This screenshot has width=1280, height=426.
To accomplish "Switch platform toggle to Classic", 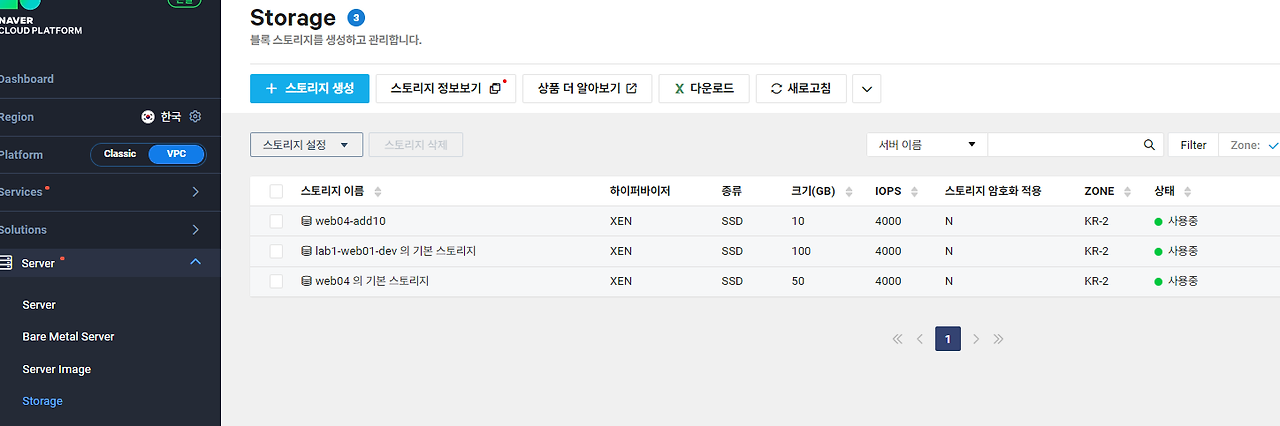I will point(120,154).
